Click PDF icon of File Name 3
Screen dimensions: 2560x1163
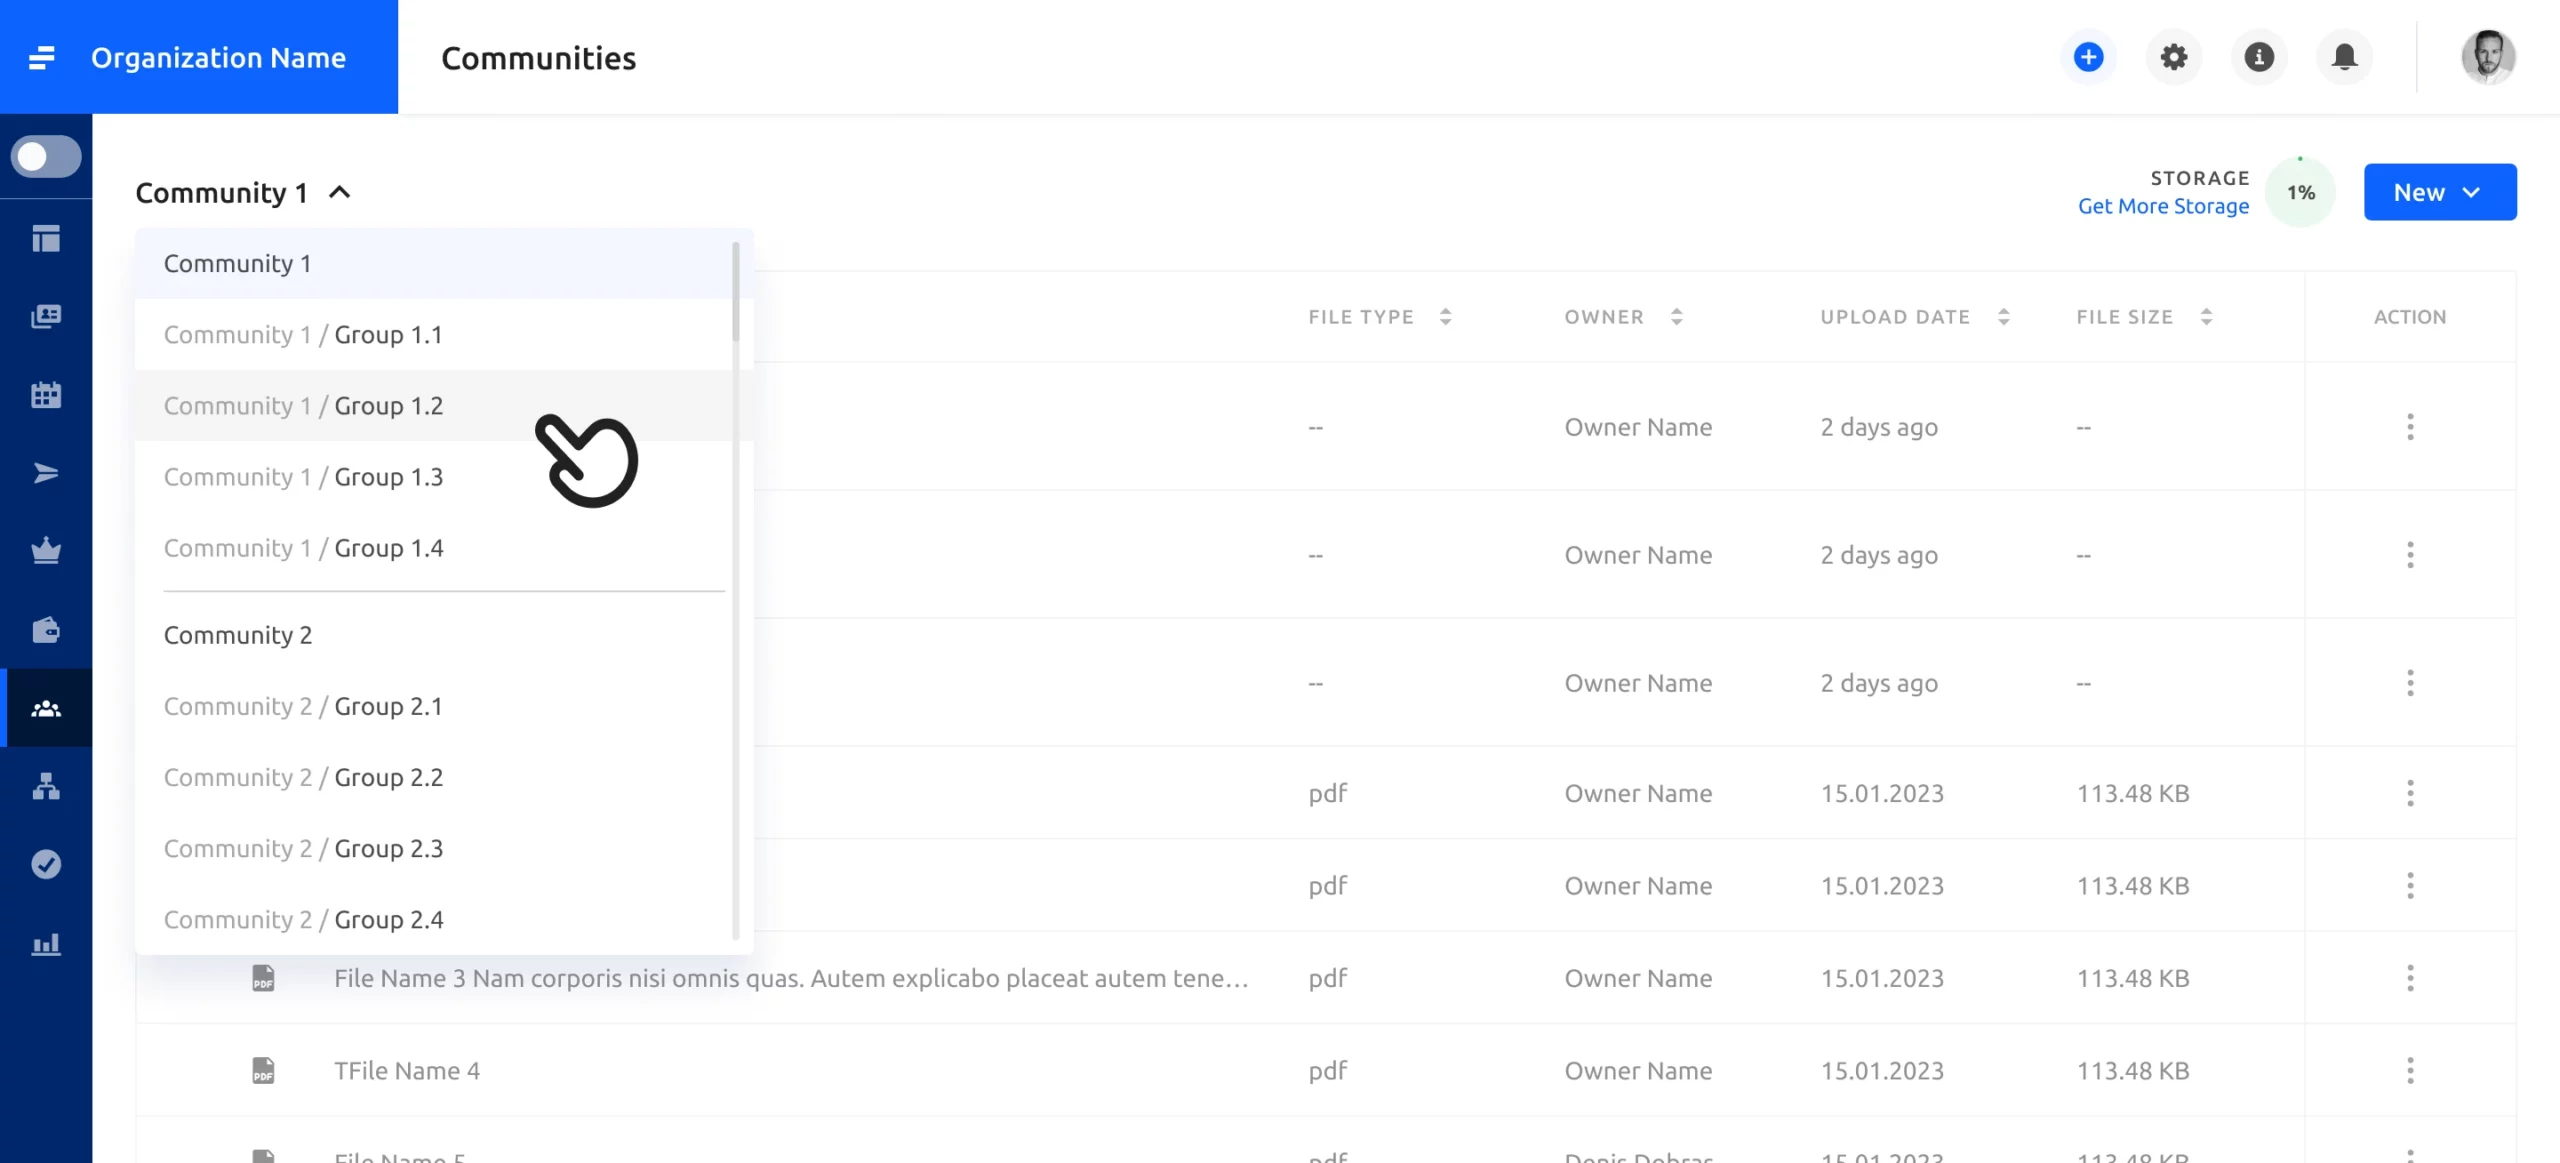[x=263, y=978]
